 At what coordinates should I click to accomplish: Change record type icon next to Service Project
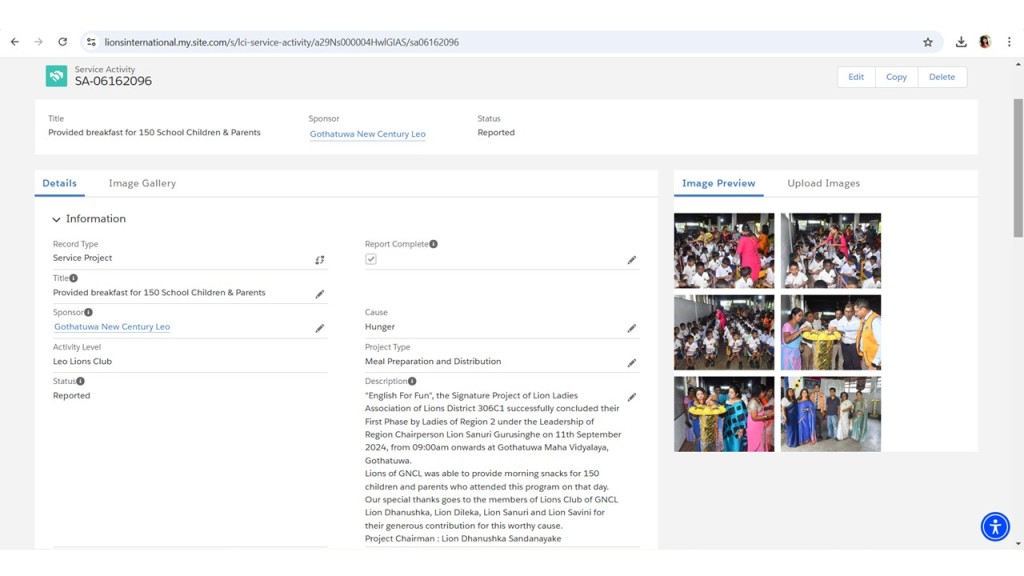(x=319, y=260)
